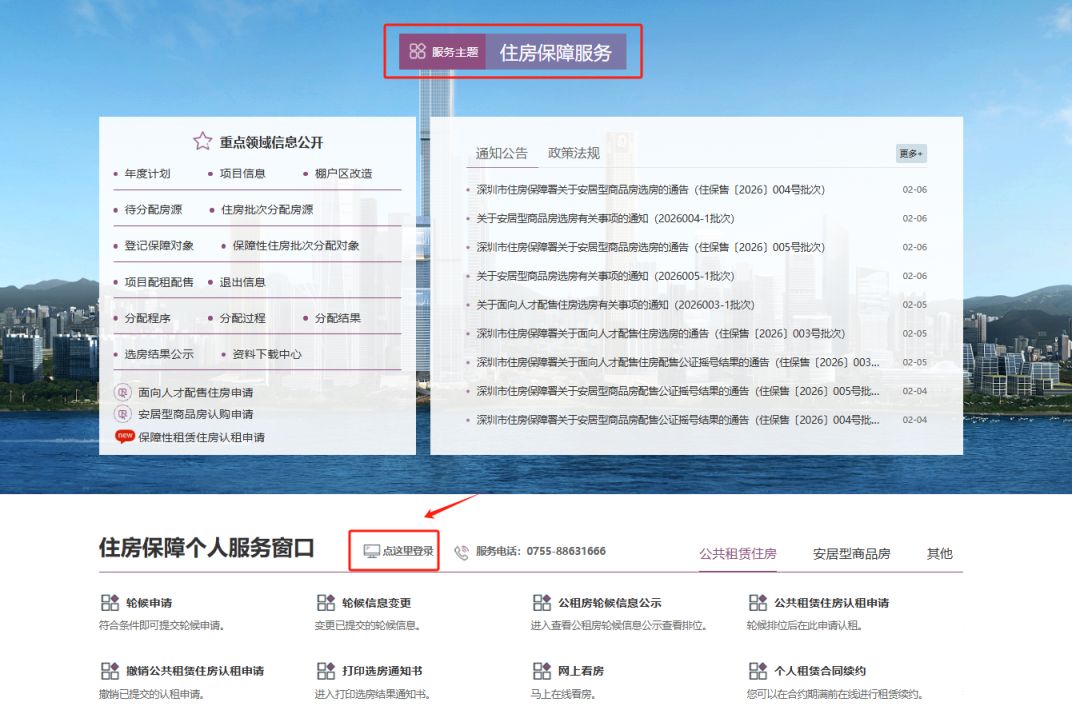Viewport: 1072px width, 722px height.
Task: Click the 撤销公共租赁住房认租申请 service title
Action: (195, 671)
